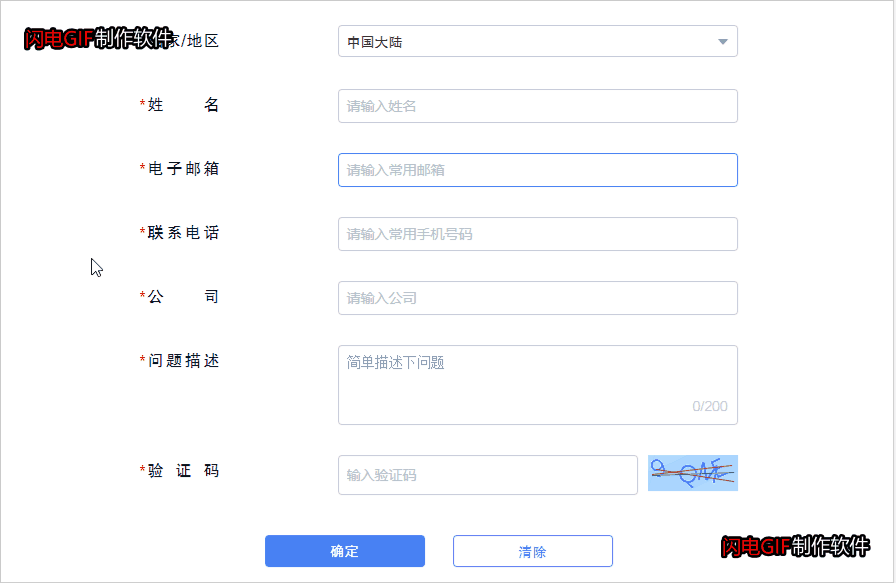Select the 输入验证码 captcha input
Viewport: 896px width, 583px height.
[x=487, y=474]
